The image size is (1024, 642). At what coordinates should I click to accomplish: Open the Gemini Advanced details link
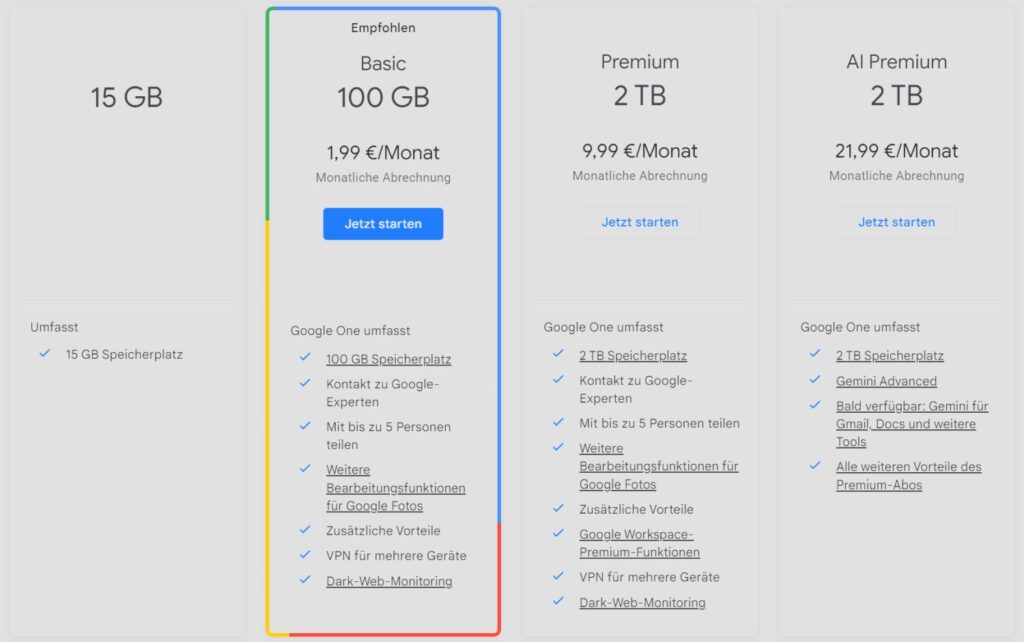(886, 381)
